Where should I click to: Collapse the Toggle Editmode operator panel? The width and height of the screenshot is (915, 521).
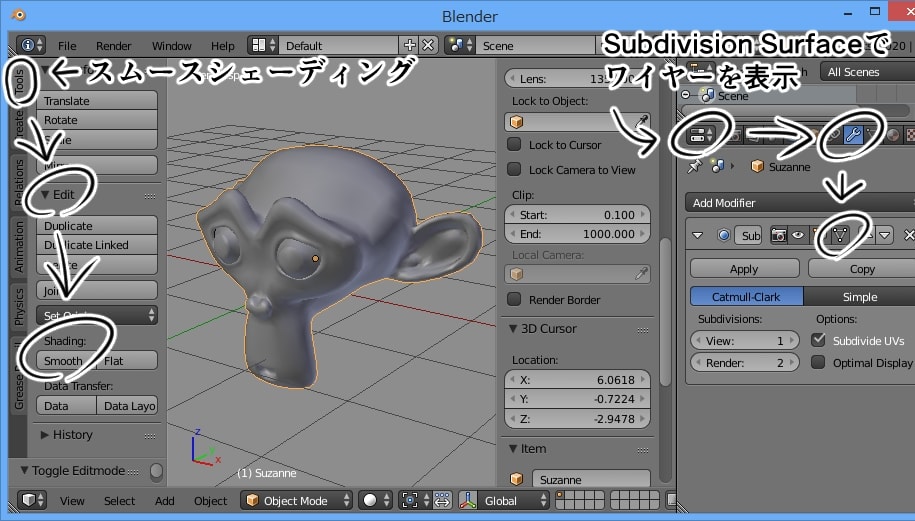point(24,470)
